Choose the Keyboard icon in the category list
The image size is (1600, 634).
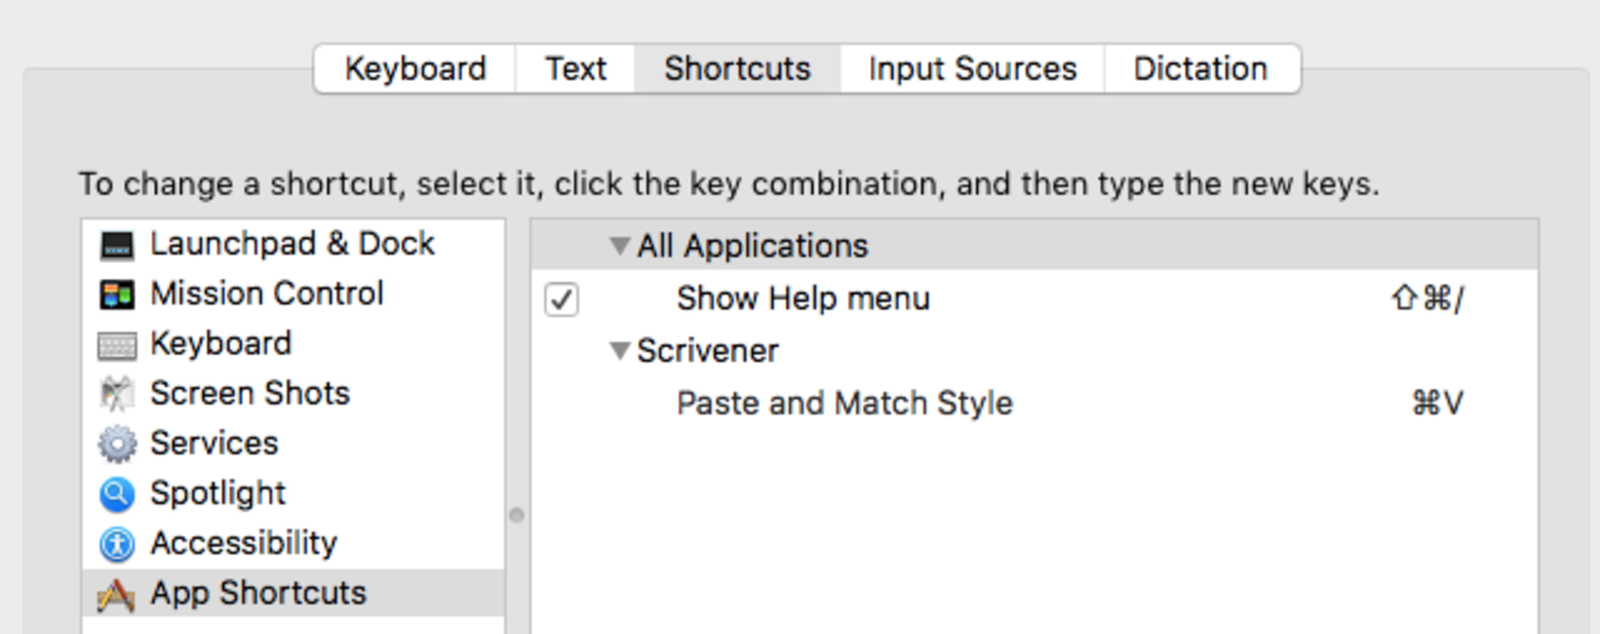coord(117,345)
